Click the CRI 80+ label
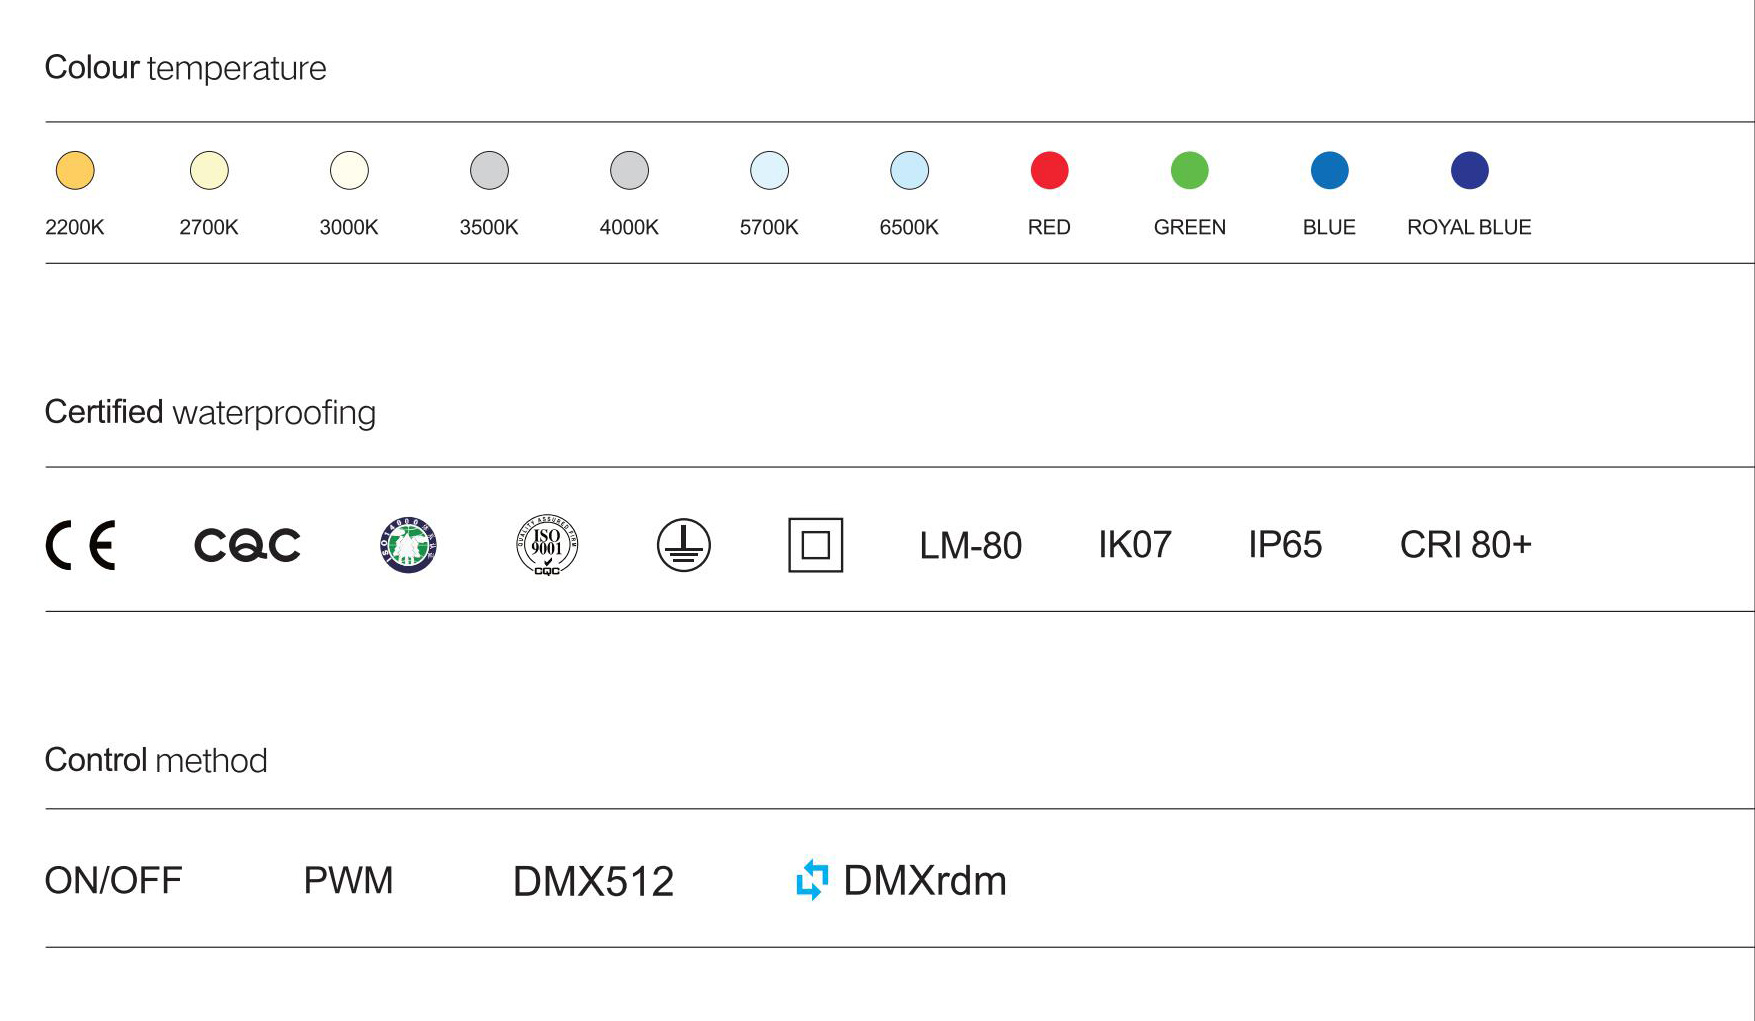1755x1021 pixels. 1465,545
